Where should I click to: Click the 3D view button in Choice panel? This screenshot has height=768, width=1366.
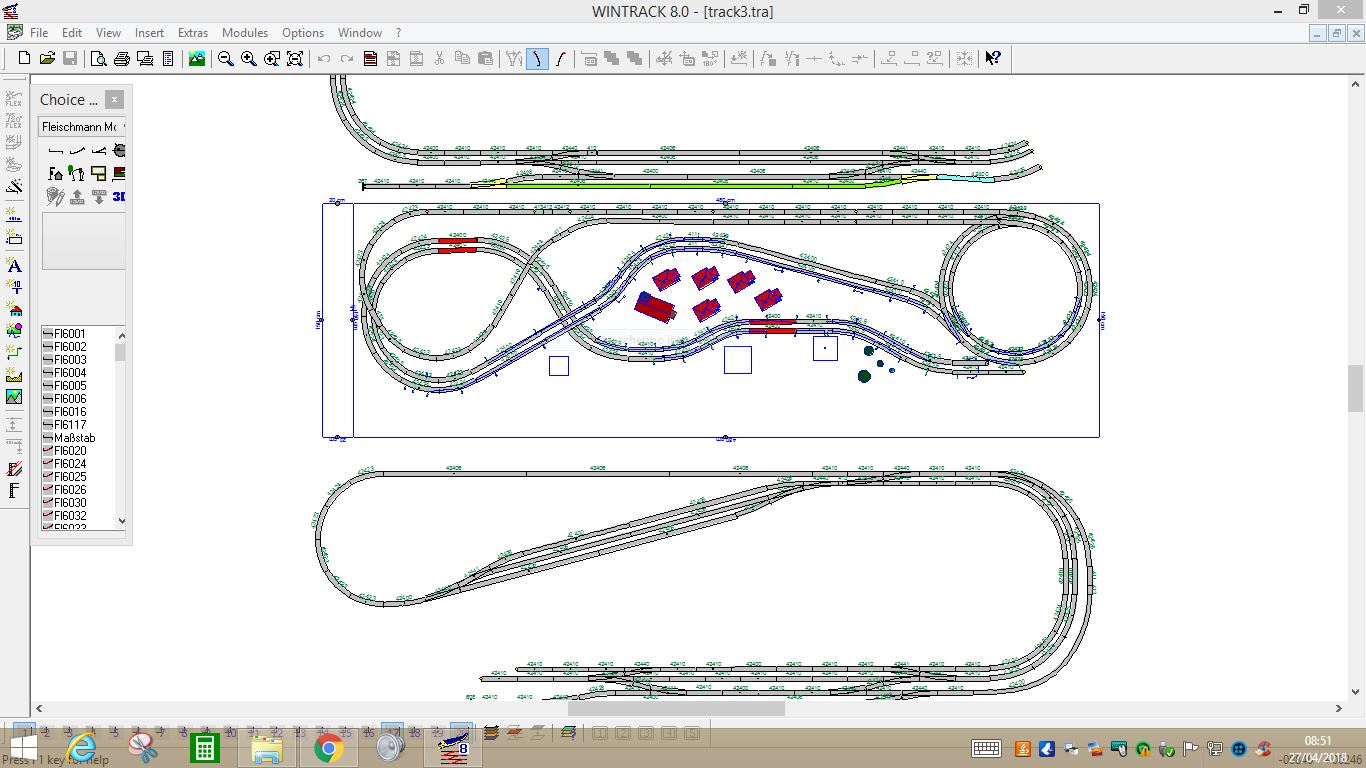[x=119, y=197]
